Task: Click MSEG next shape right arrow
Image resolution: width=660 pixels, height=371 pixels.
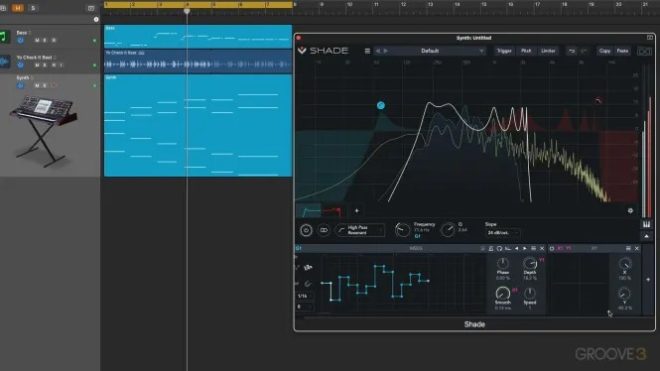Action: 524,249
